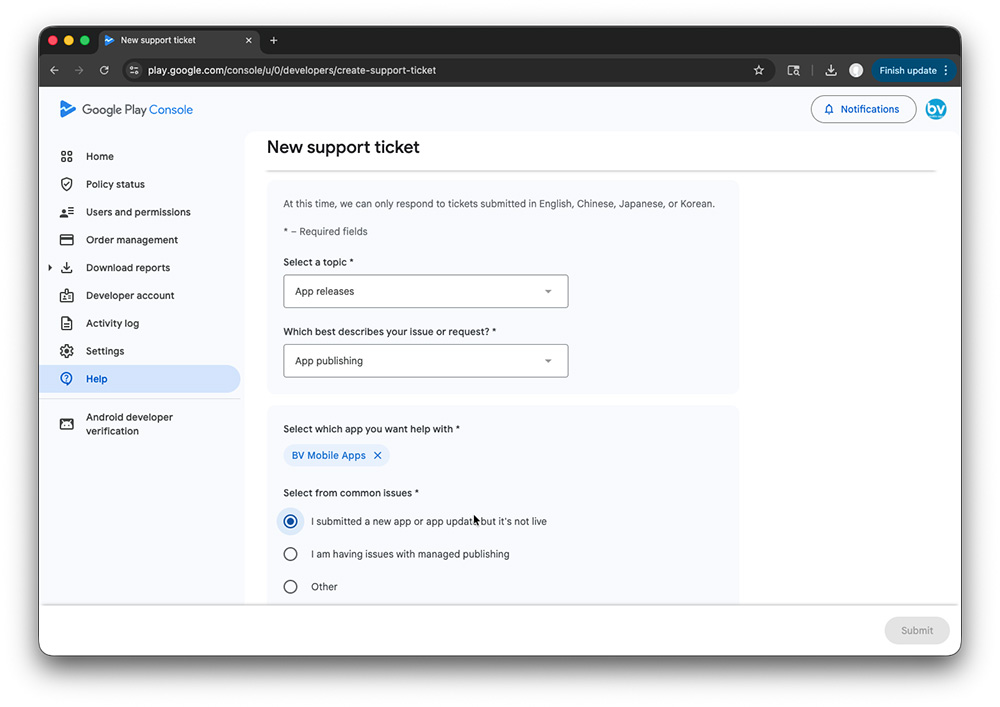Click the browser forward arrow
This screenshot has height=707, width=1000.
click(79, 70)
